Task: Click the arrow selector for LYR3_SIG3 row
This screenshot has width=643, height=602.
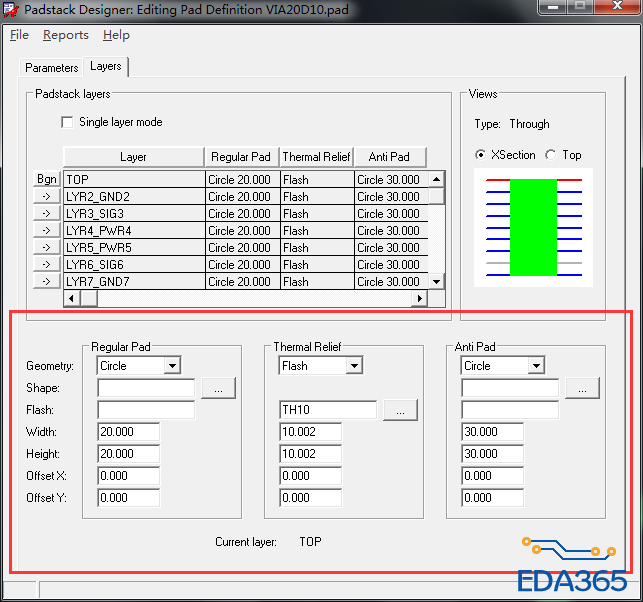Action: click(x=47, y=214)
